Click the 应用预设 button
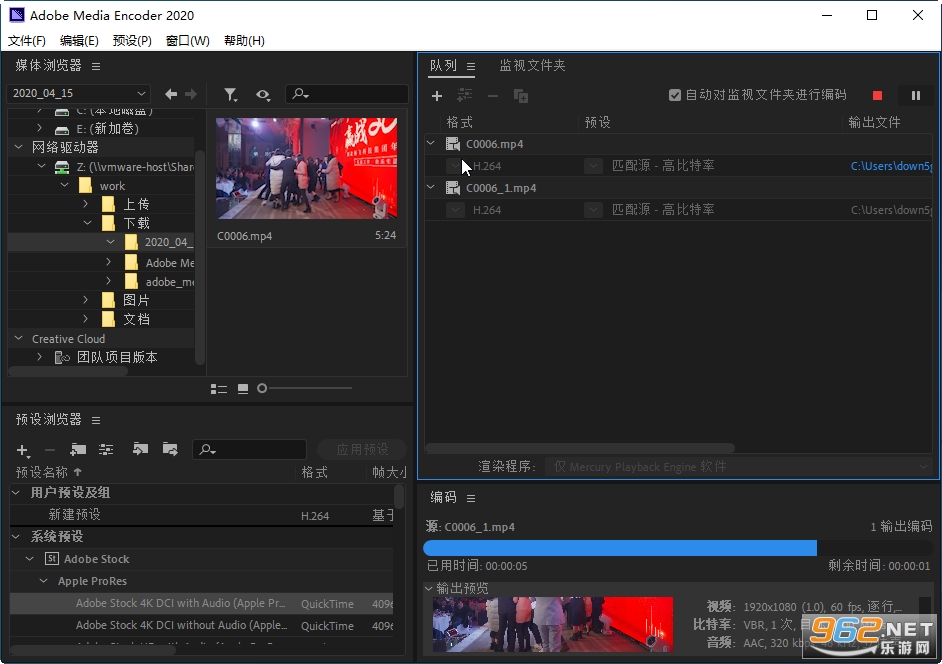 point(362,449)
